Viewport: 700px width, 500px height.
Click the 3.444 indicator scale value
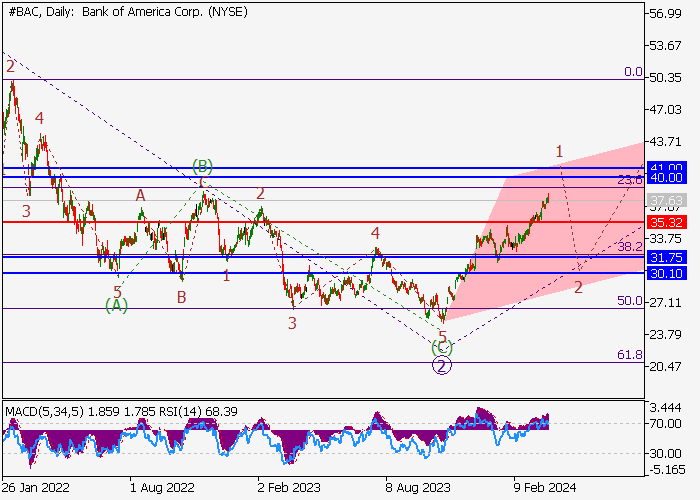(666, 408)
